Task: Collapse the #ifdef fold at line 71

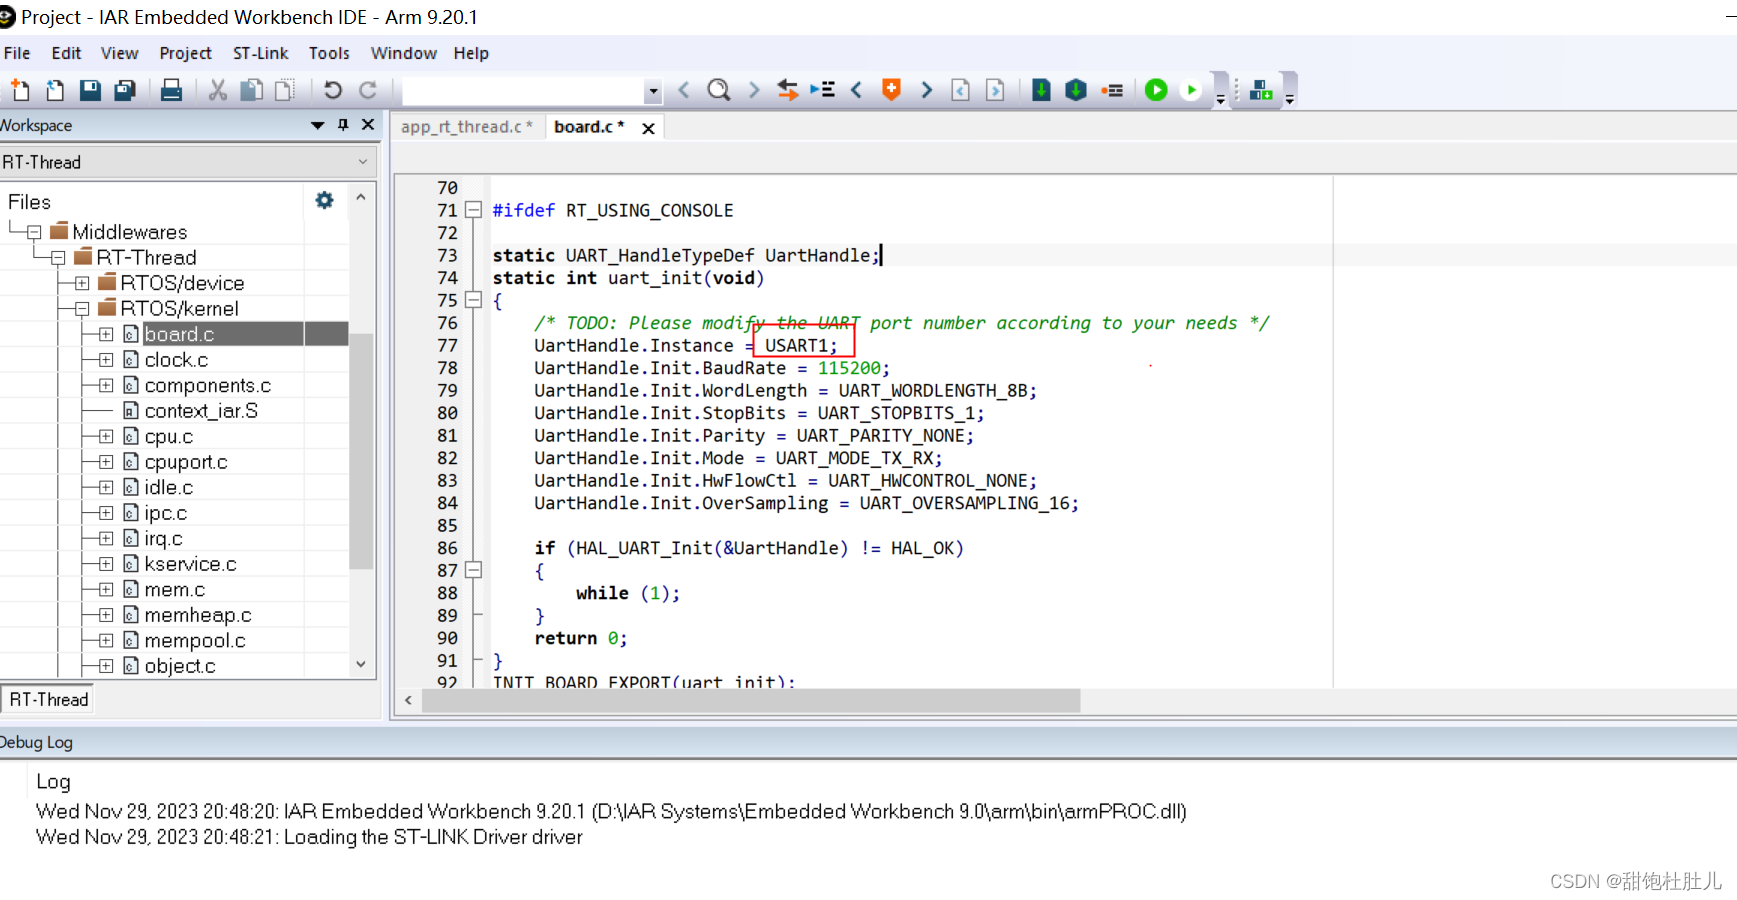Action: 474,210
